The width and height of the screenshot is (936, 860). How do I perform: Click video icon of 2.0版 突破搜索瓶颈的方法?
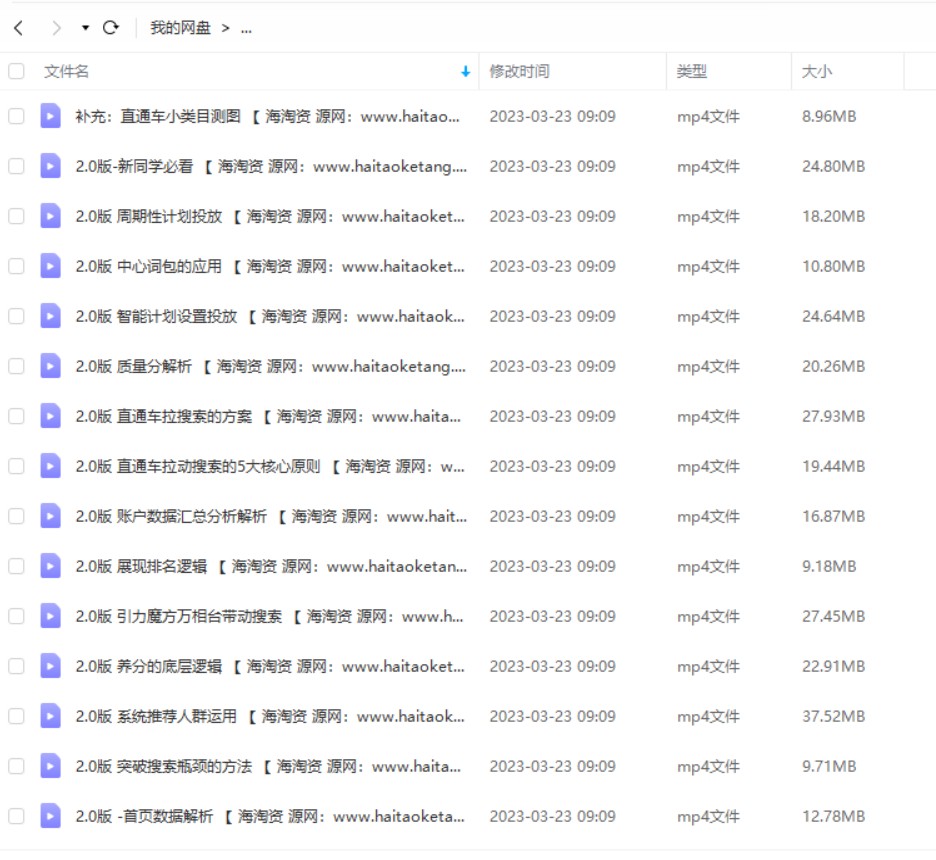[x=50, y=766]
